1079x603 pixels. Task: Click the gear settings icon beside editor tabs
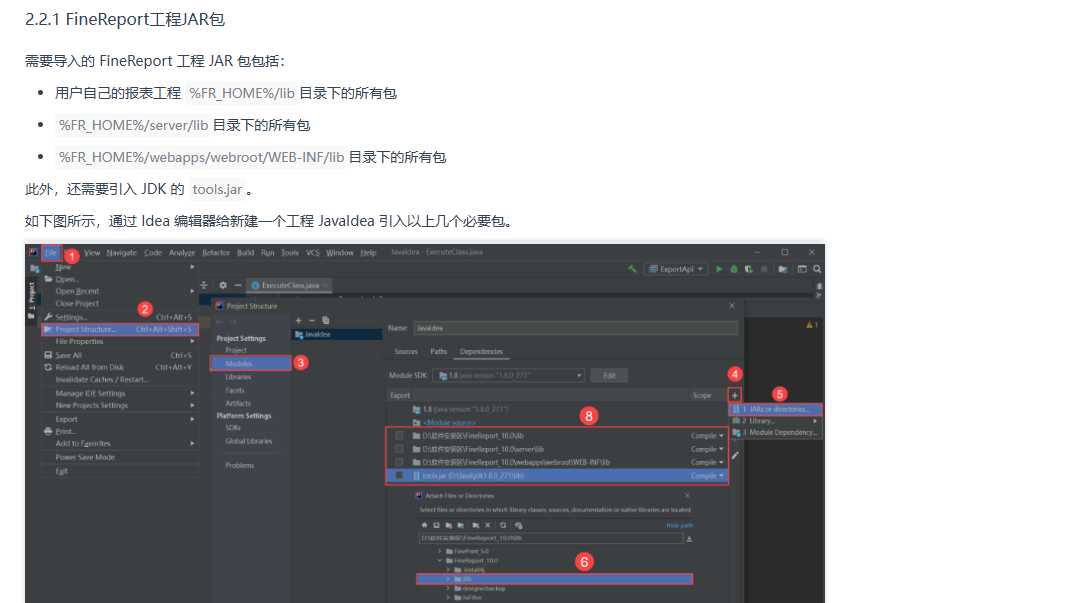(223, 285)
